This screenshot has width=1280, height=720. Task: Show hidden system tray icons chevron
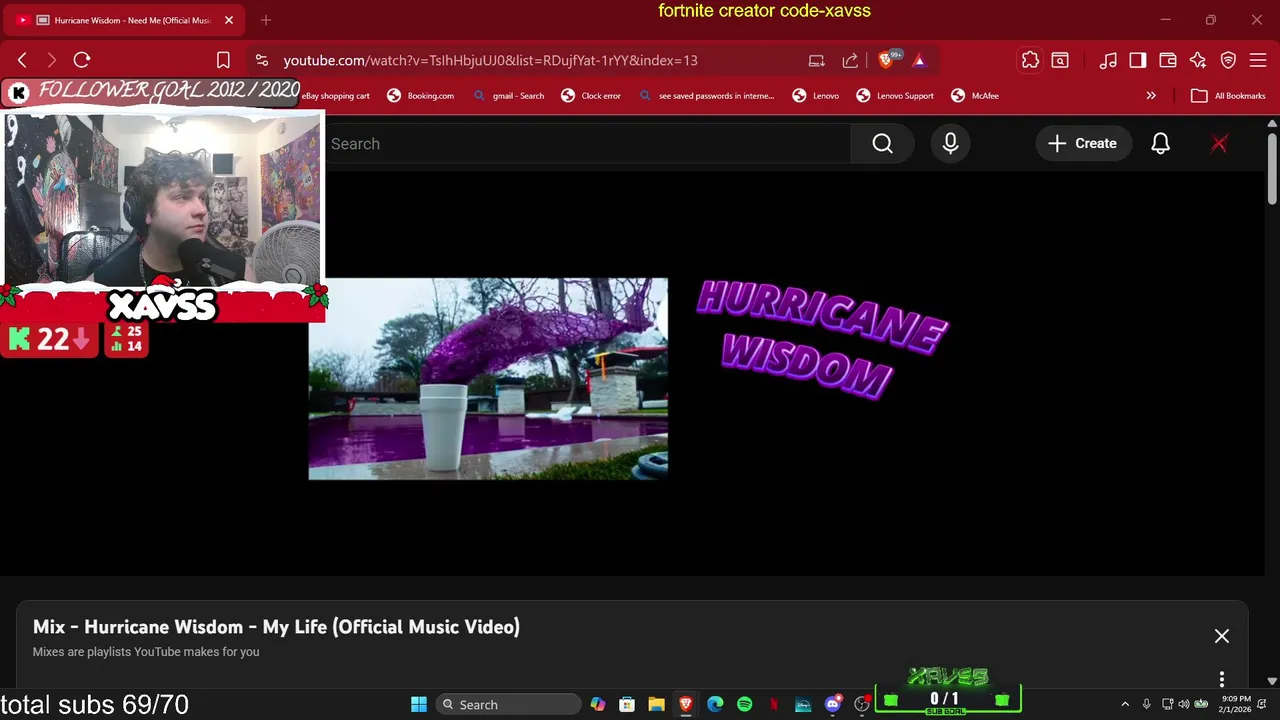tap(1125, 705)
